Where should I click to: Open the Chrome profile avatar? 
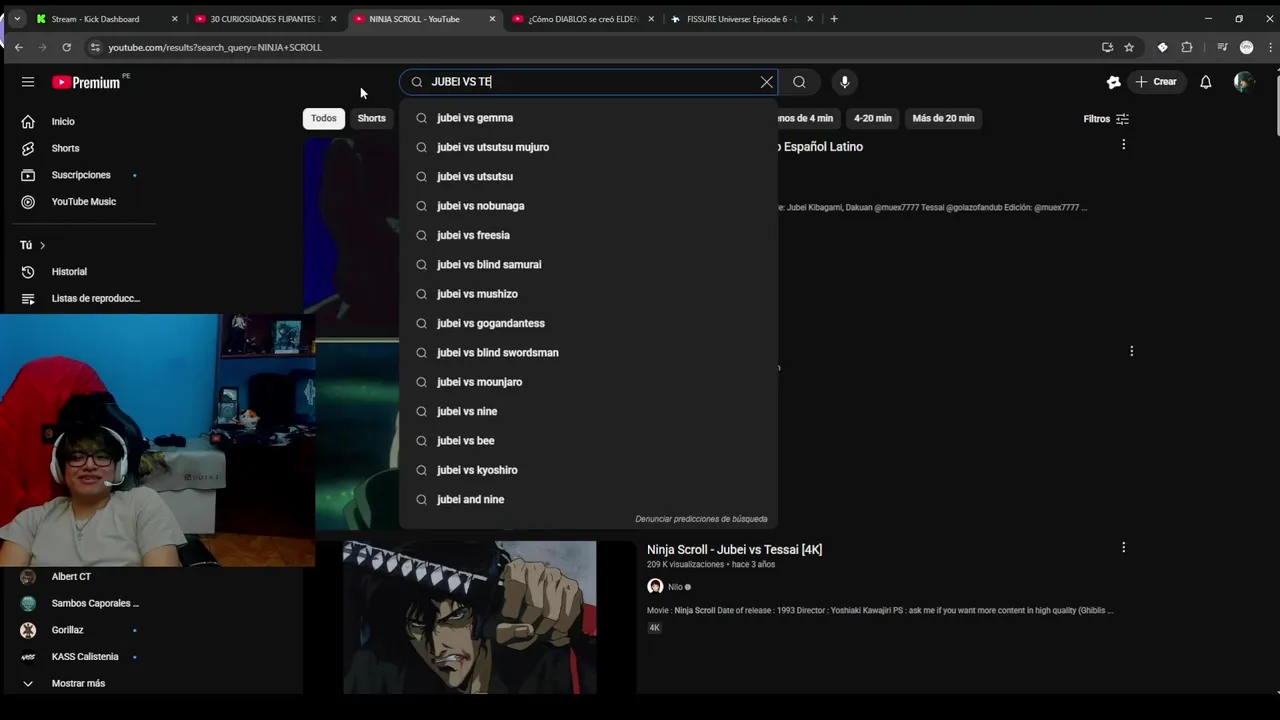pyautogui.click(x=1246, y=47)
